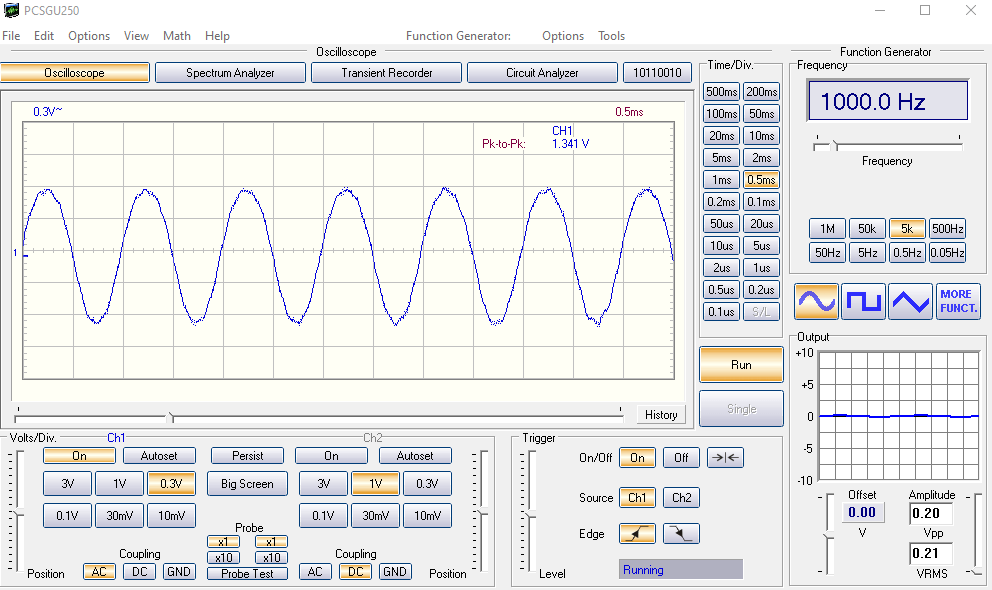Click the 10110010 digital display button
The height and width of the screenshot is (590, 992).
(657, 73)
